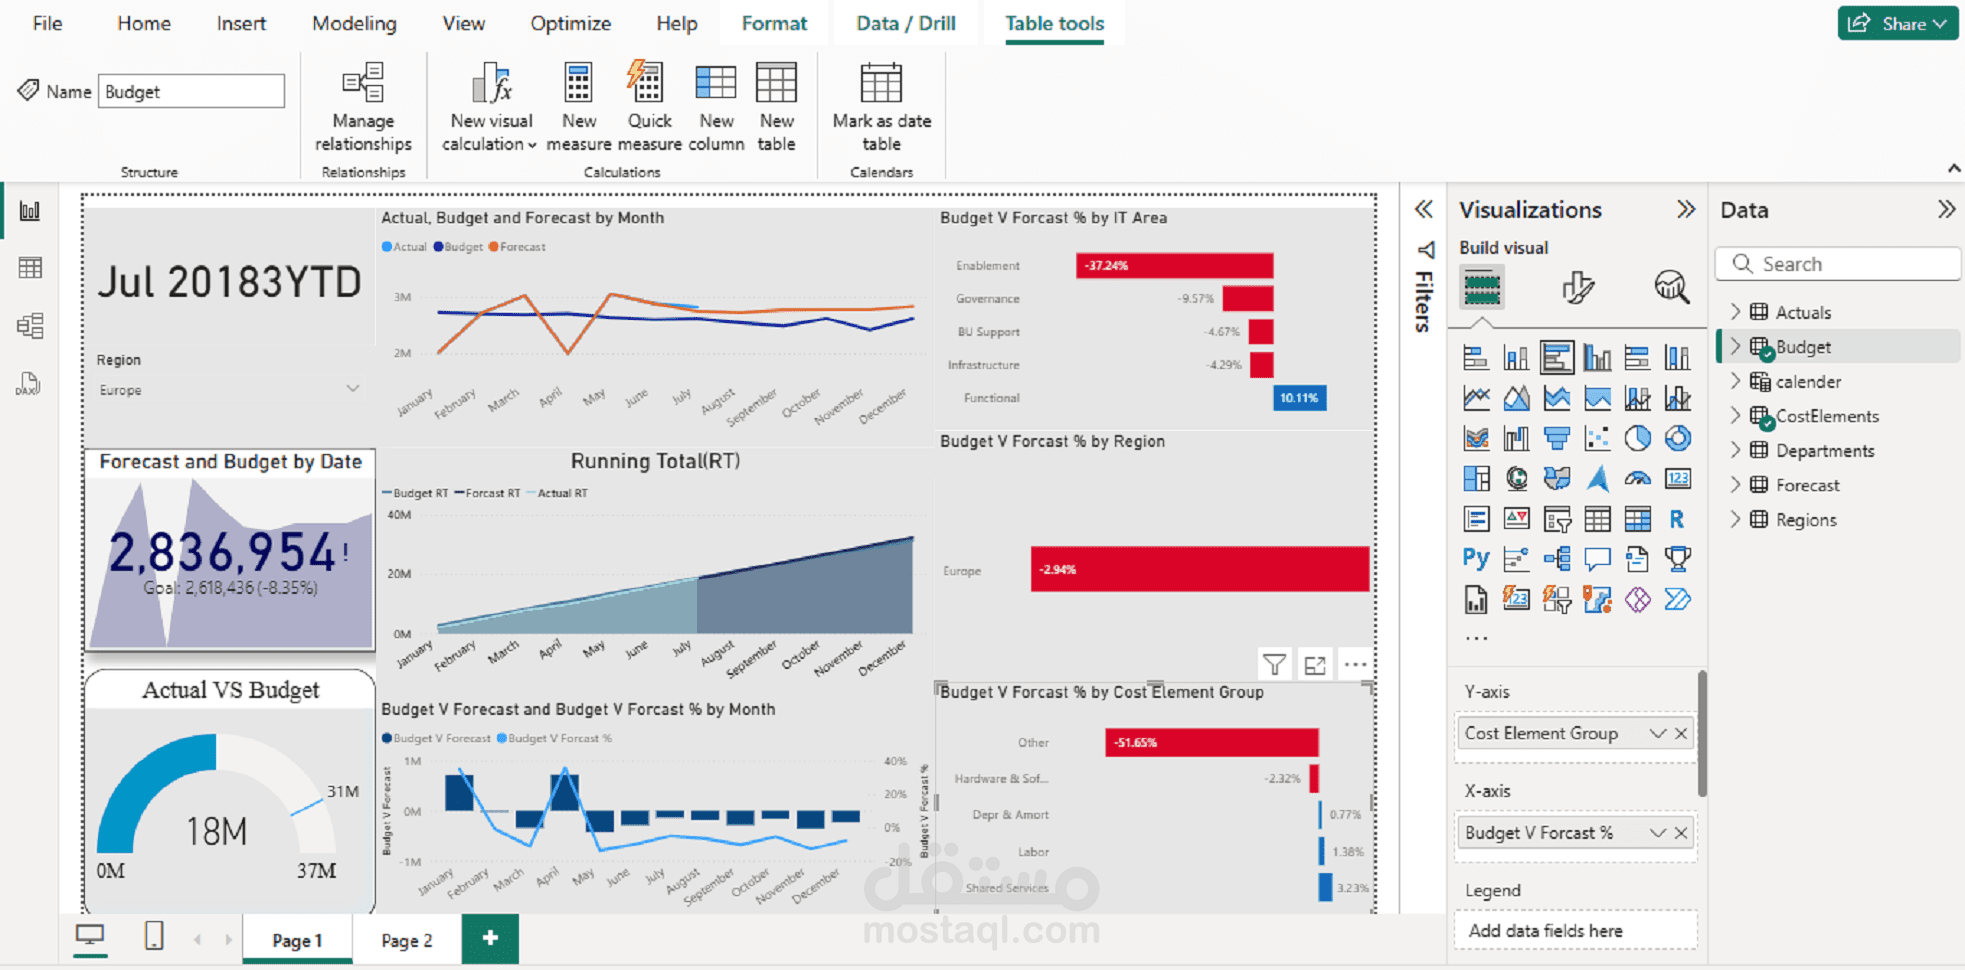Select the Donut chart visual

pyautogui.click(x=1679, y=437)
